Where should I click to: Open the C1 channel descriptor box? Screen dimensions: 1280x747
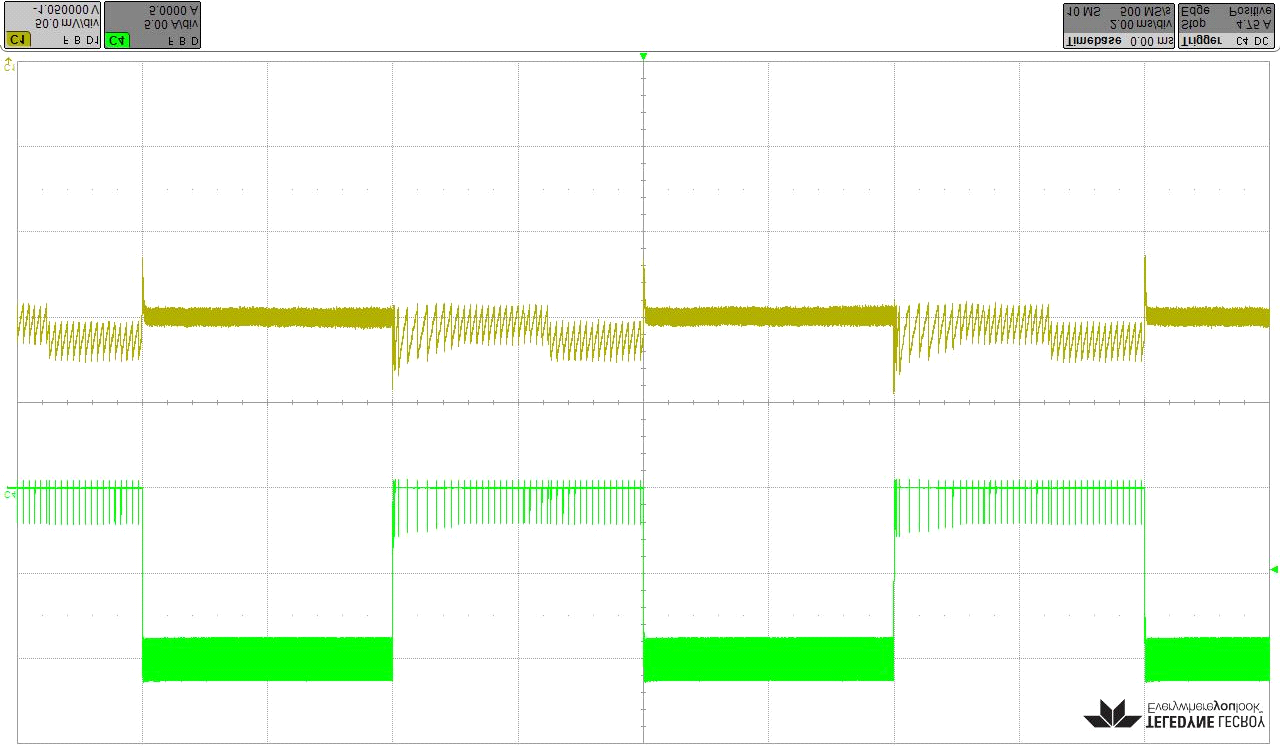[x=52, y=25]
